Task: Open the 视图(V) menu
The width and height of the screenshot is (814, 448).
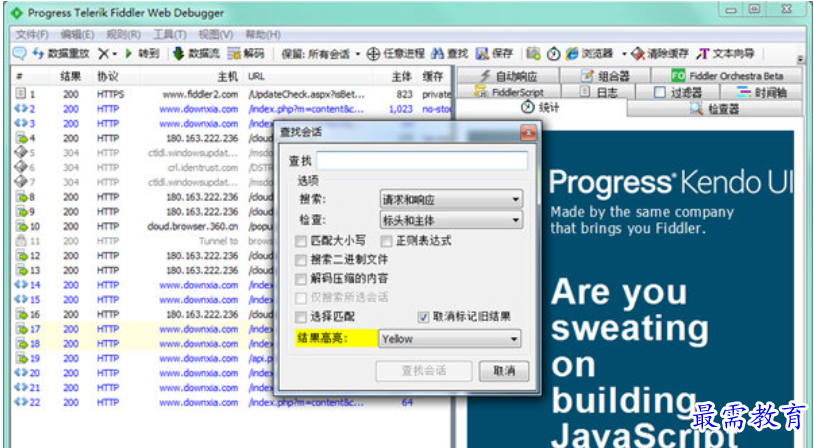Action: [x=215, y=35]
